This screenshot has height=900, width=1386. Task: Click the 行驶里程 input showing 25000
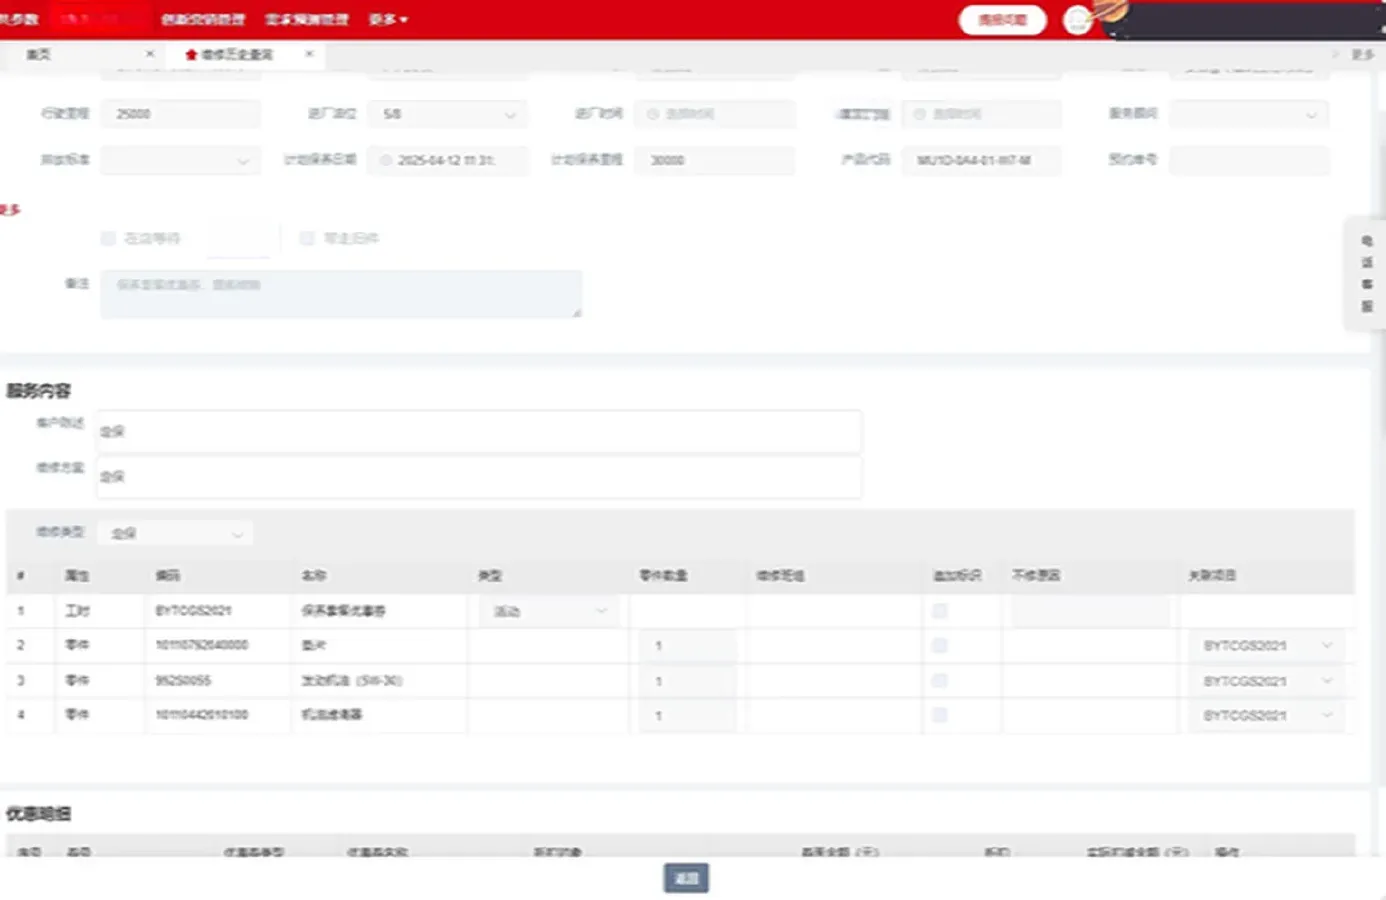180,113
